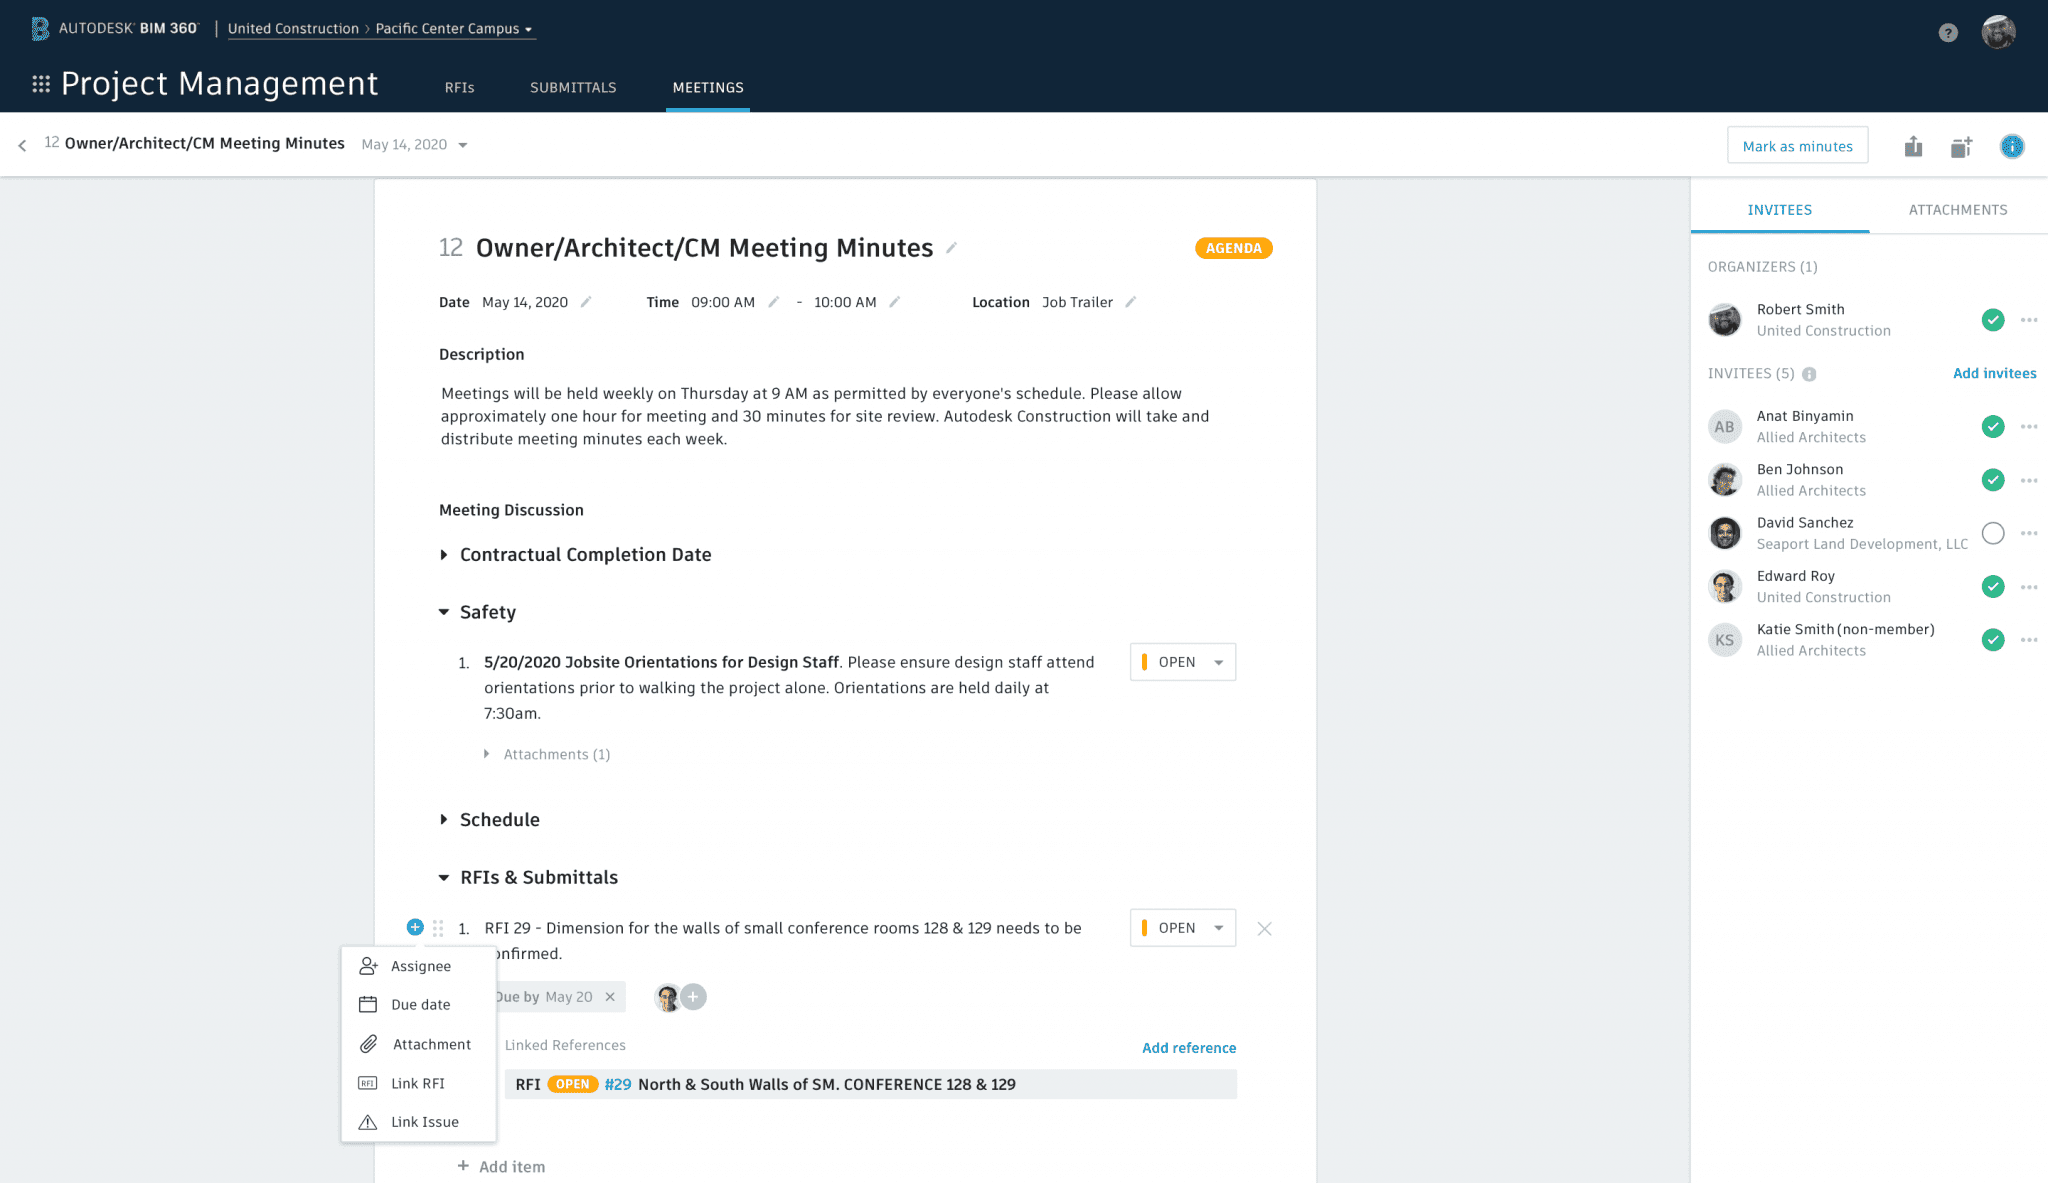Click the edit pencil next to Location
The image size is (2048, 1183).
[x=1131, y=301]
